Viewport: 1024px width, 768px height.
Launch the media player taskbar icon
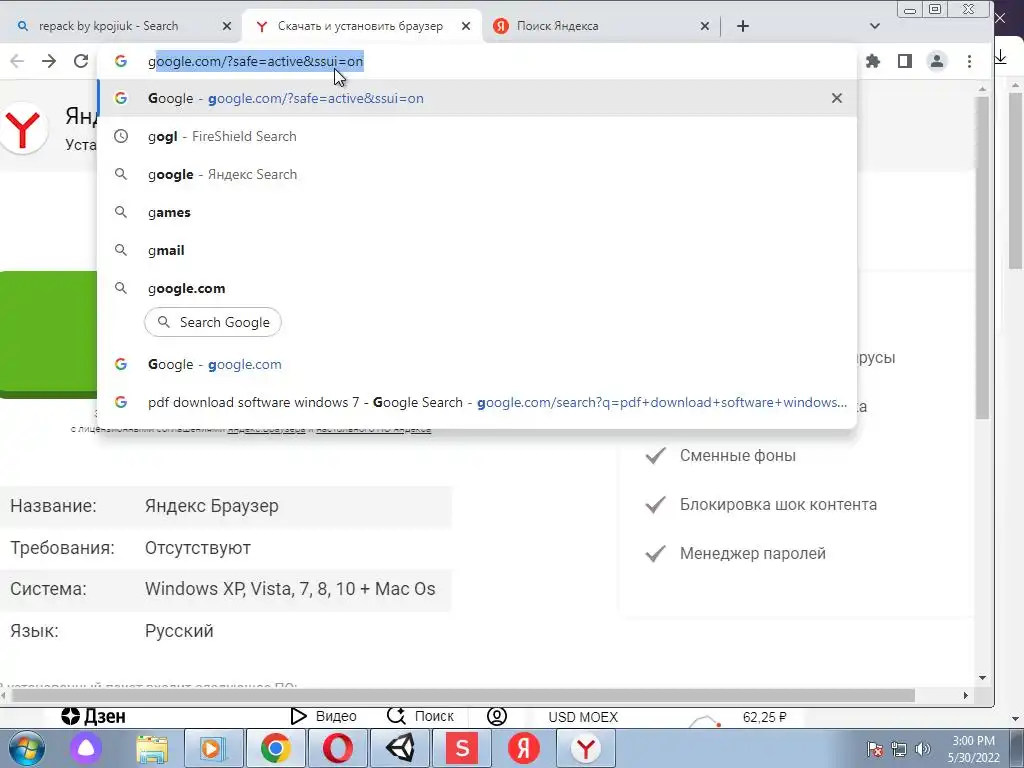(213, 748)
